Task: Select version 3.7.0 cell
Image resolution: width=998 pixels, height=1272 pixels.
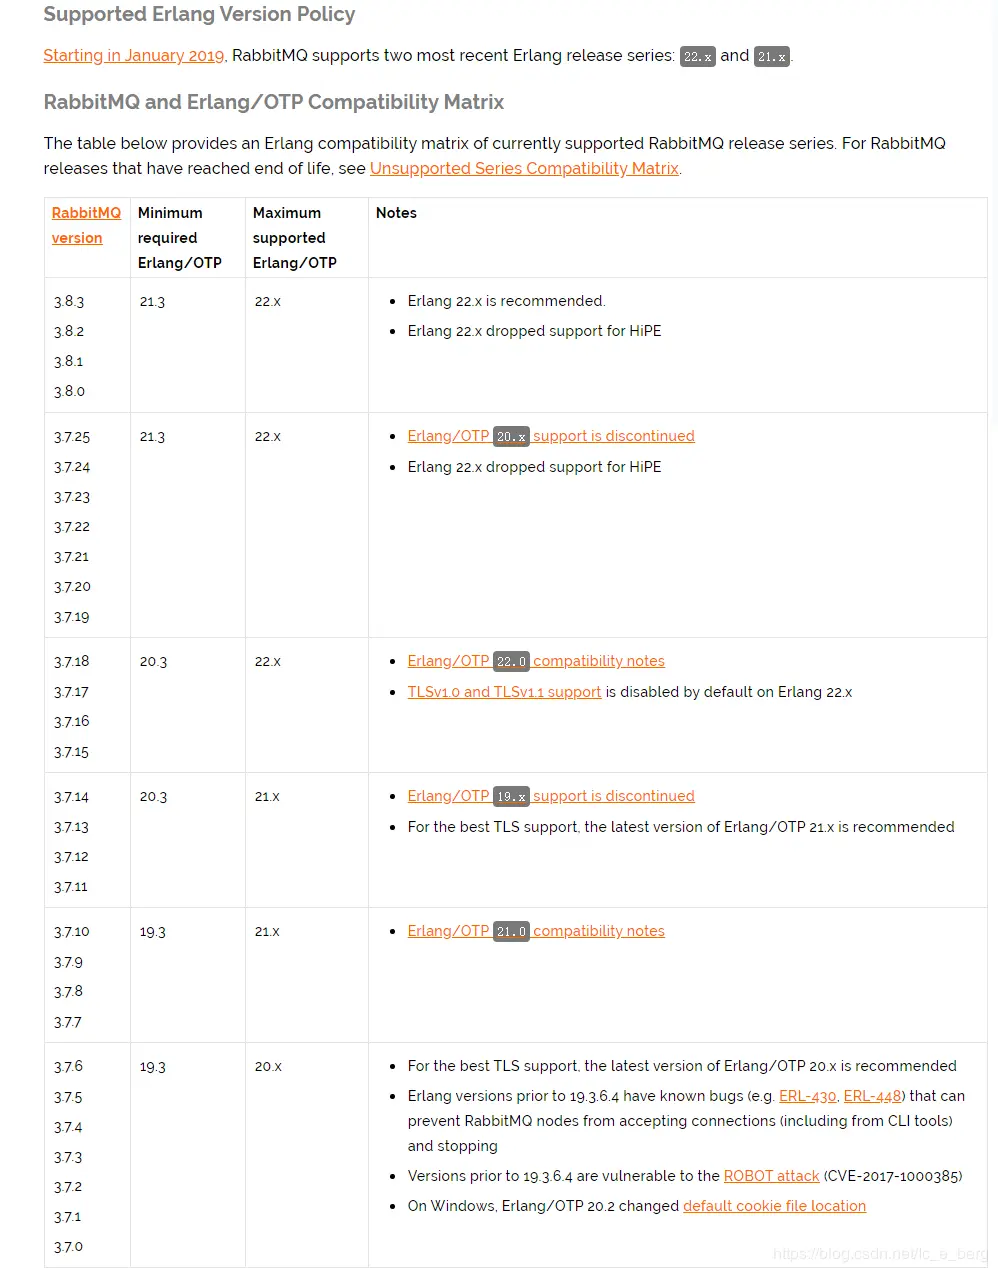Action: point(69,1247)
